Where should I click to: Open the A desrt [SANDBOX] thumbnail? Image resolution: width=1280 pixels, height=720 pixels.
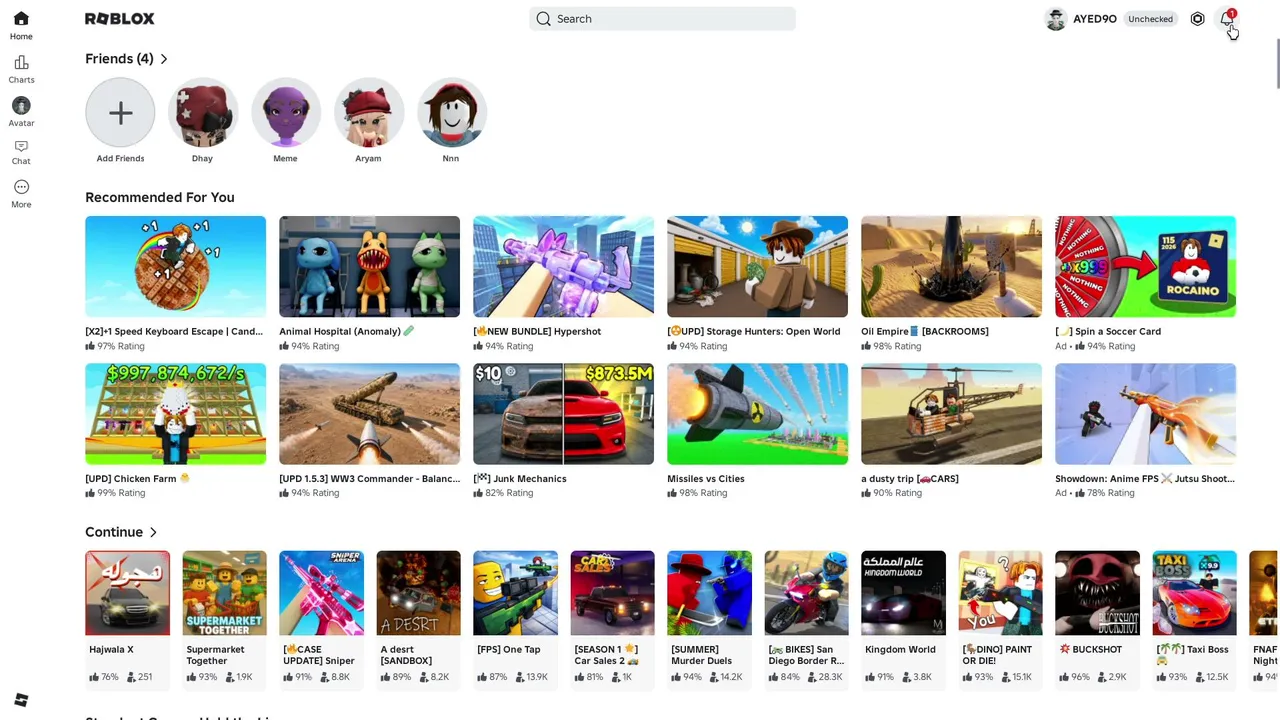pyautogui.click(x=418, y=593)
